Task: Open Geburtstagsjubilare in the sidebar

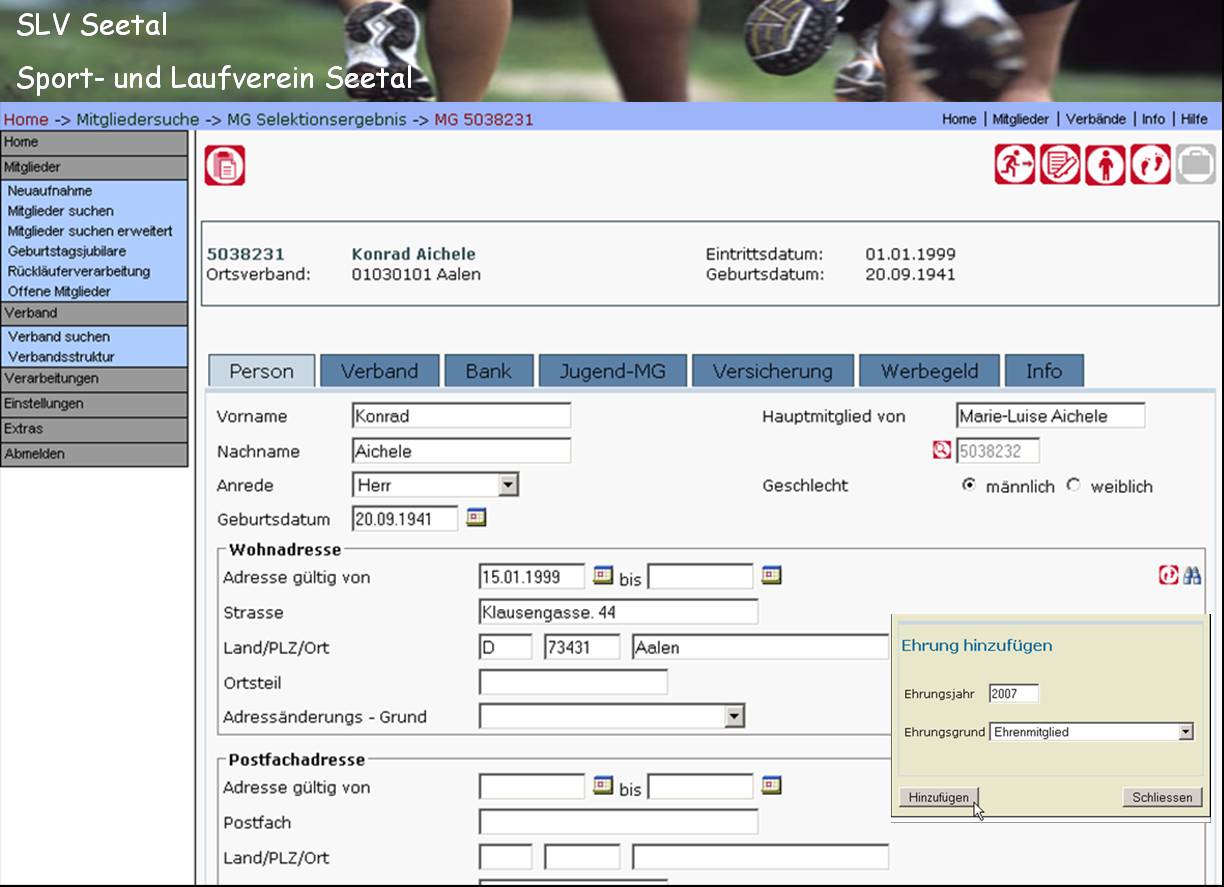Action: [67, 251]
